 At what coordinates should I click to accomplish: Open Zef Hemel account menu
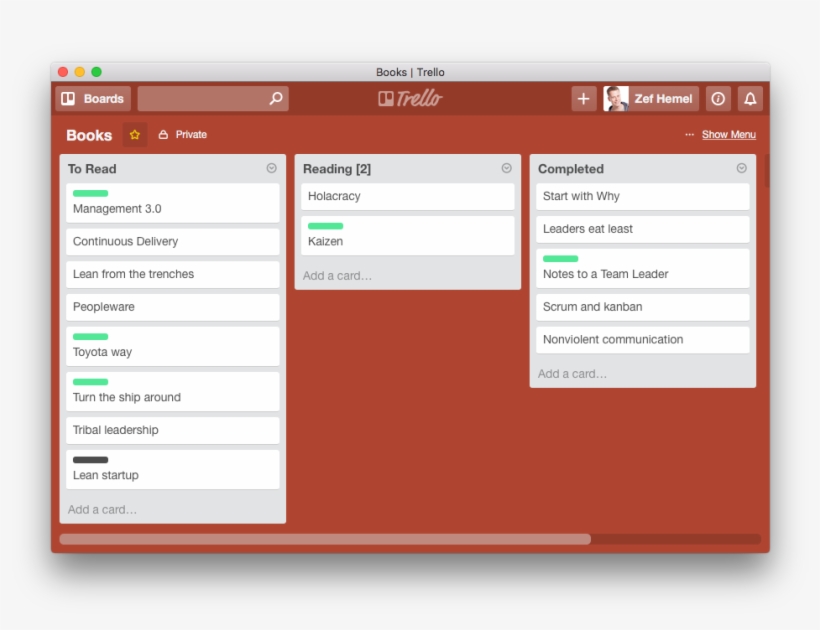click(x=651, y=99)
